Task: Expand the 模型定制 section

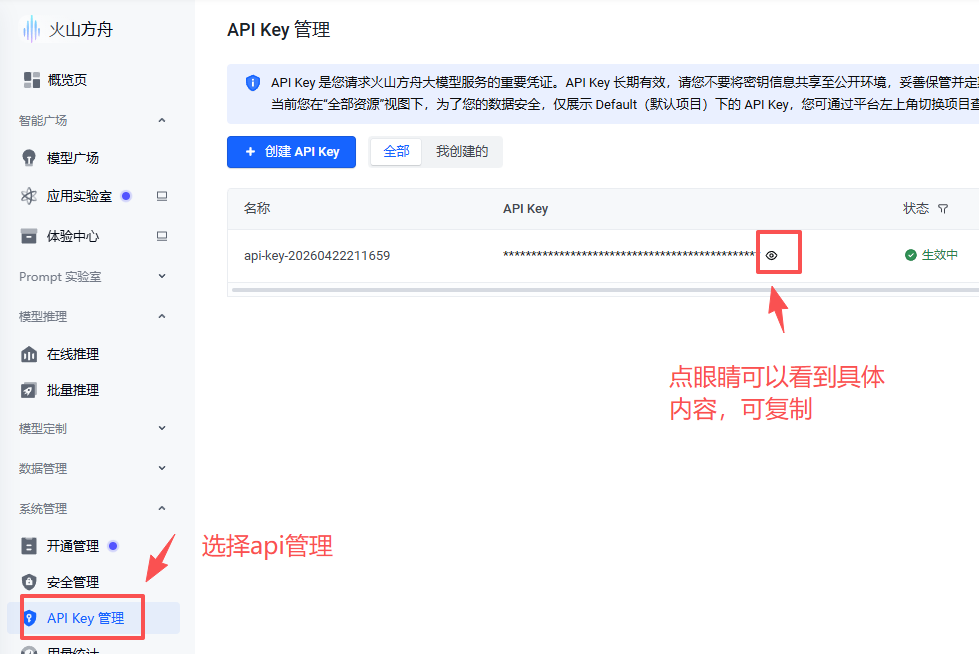Action: coord(162,429)
